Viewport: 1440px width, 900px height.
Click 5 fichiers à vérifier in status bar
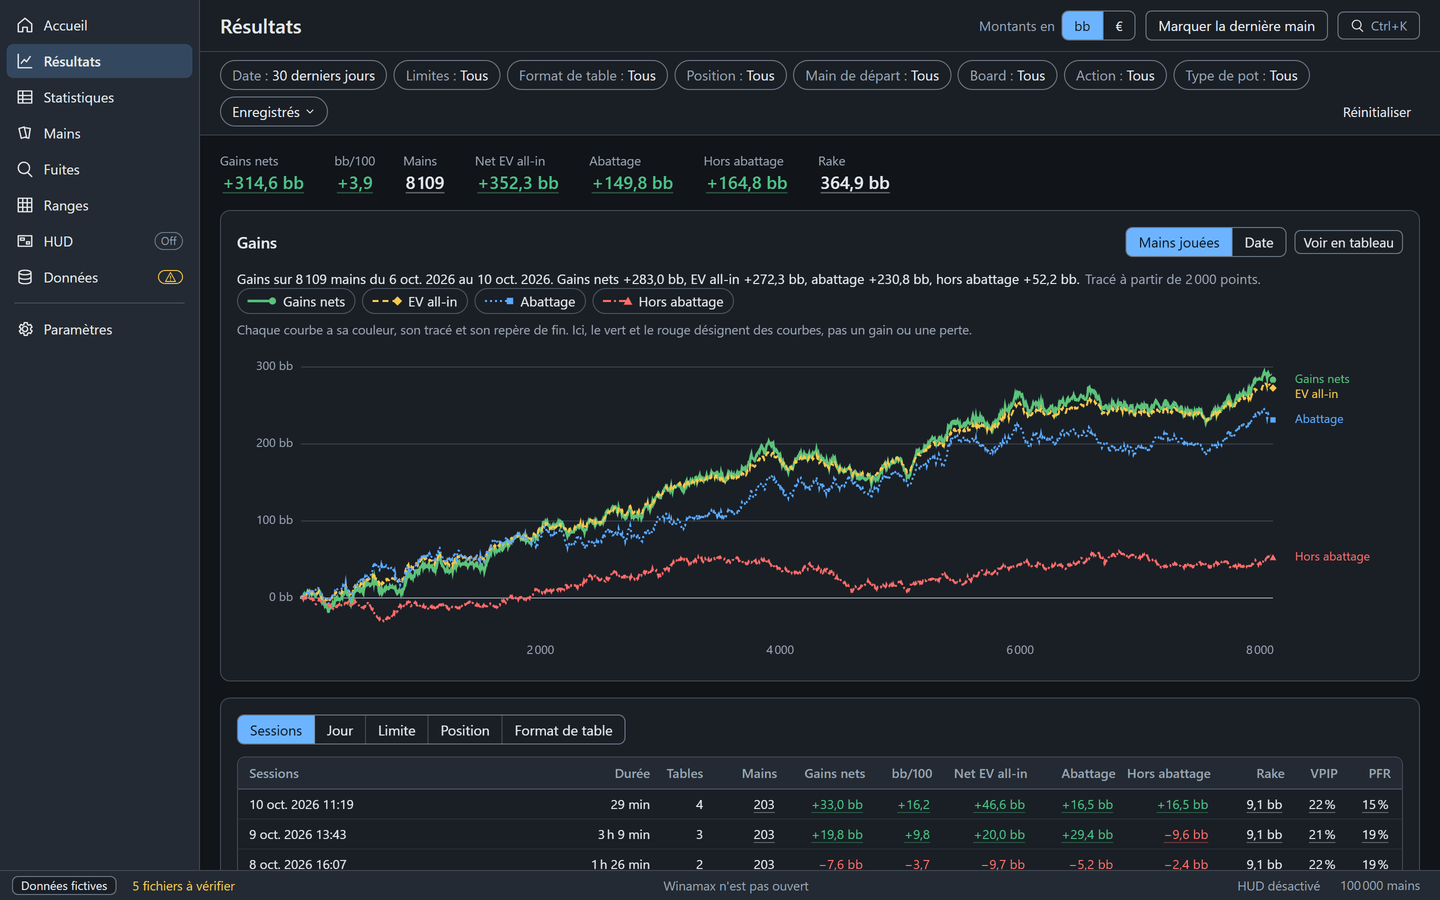click(x=184, y=886)
